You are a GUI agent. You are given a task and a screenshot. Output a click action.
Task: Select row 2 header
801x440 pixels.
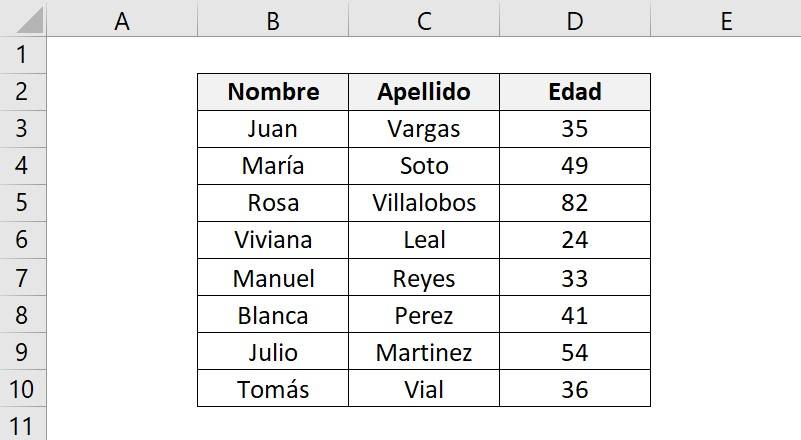(23, 92)
